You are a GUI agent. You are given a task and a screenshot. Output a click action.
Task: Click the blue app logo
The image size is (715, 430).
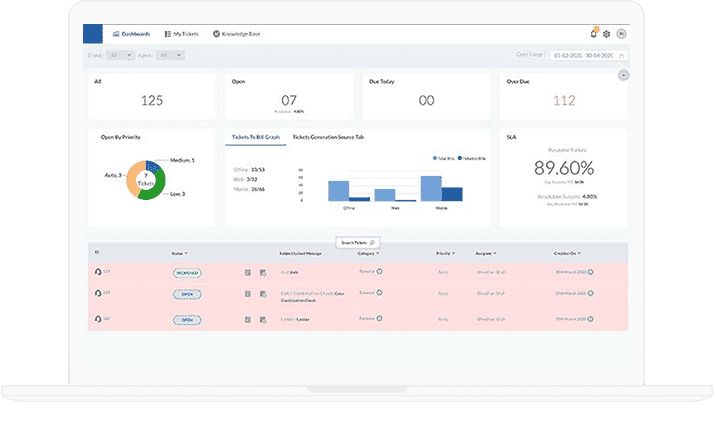coord(93,33)
